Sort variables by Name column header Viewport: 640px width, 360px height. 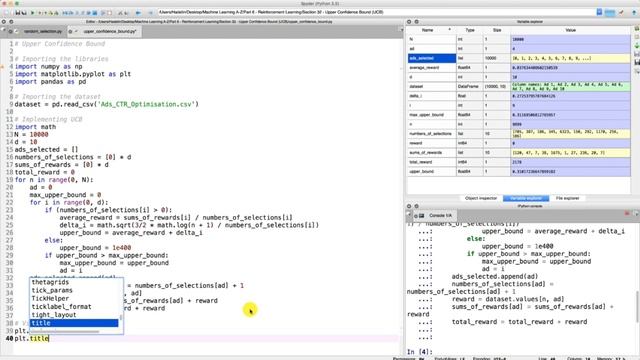click(431, 30)
